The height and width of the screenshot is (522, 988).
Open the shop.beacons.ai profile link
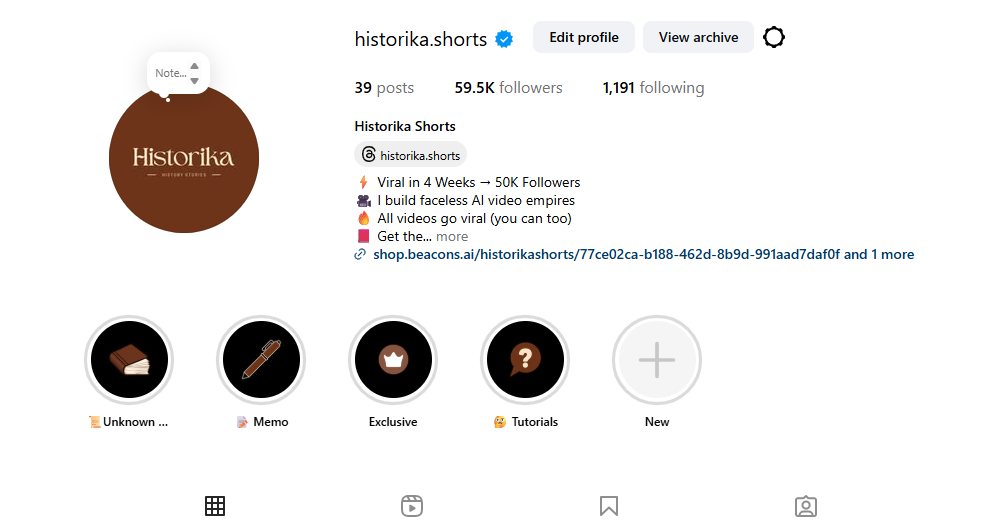643,254
